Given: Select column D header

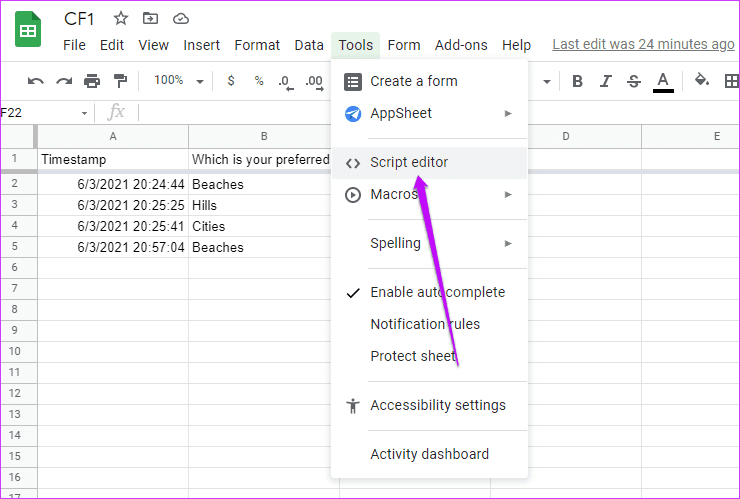Looking at the screenshot, I should [x=566, y=137].
